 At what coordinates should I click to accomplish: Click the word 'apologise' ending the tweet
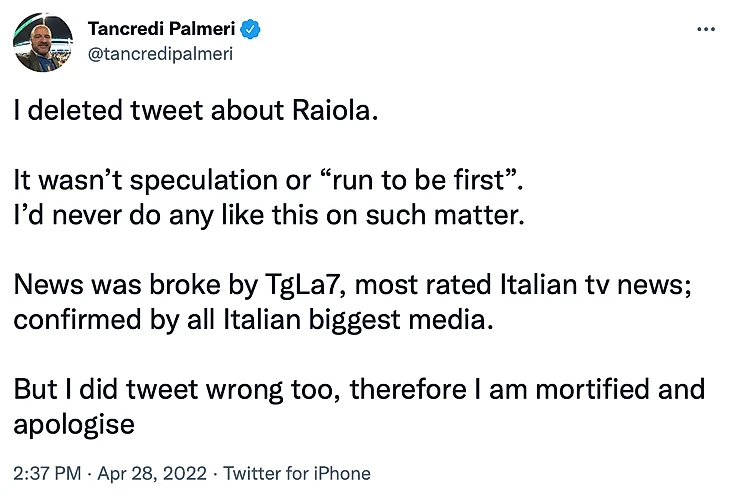tap(74, 425)
